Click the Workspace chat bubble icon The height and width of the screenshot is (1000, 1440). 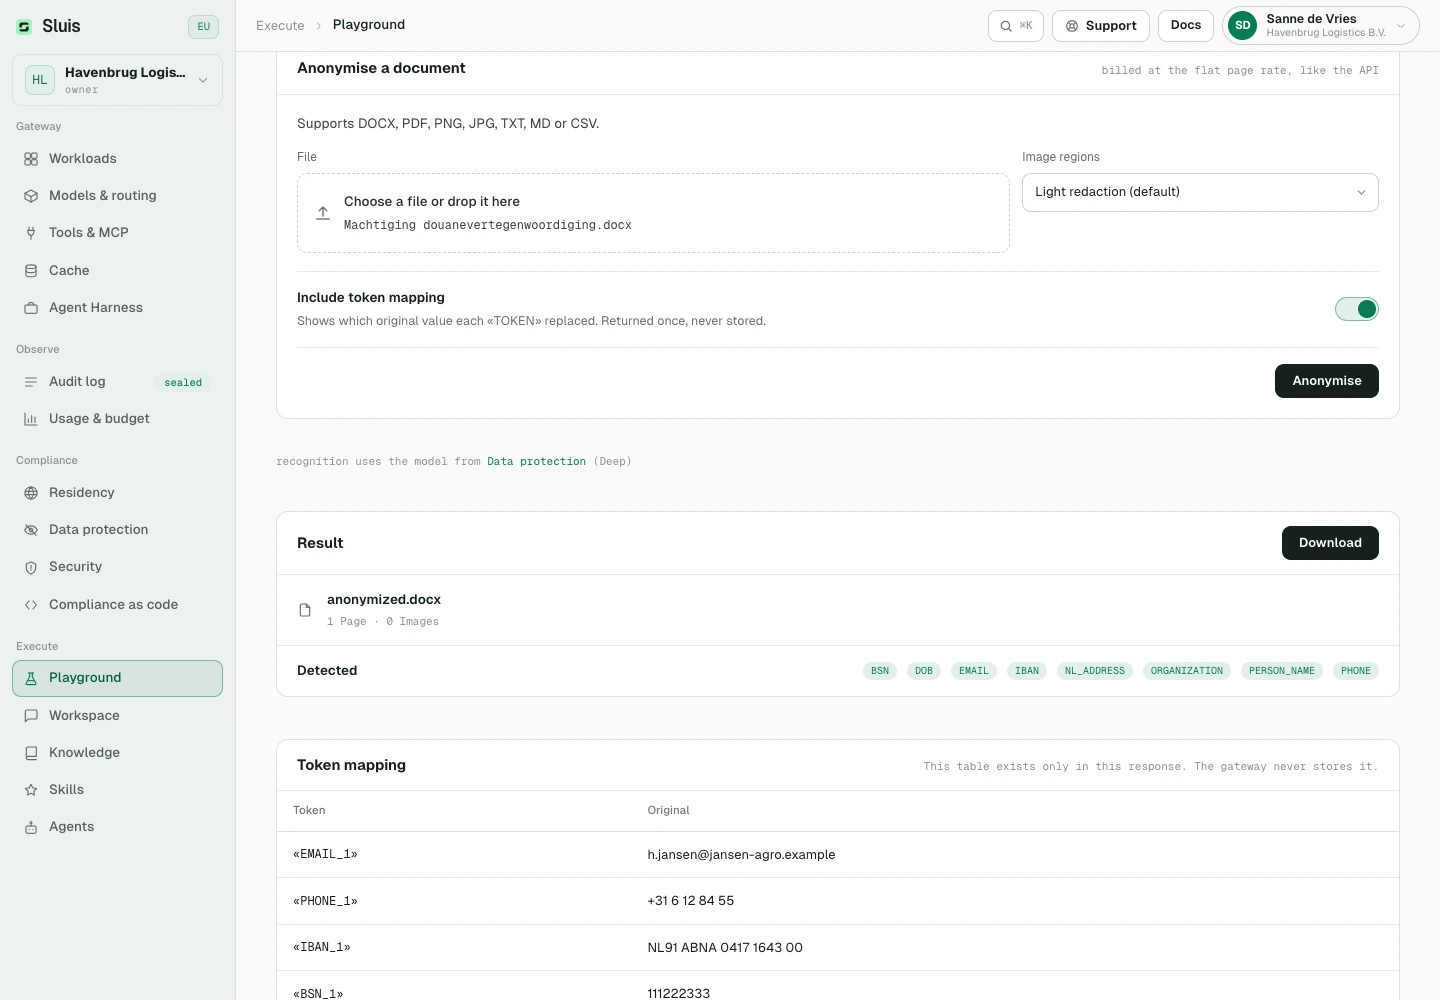pyautogui.click(x=31, y=716)
